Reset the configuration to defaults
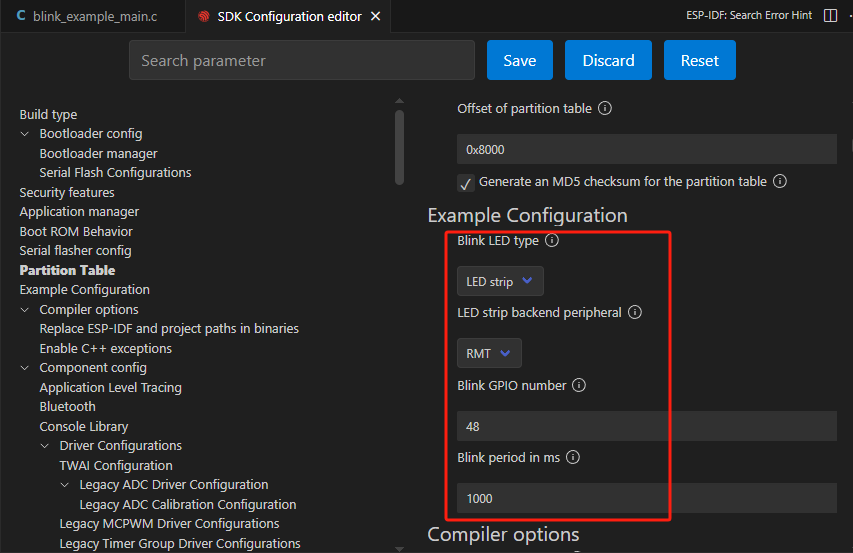Screen dimensions: 853x553 700,60
